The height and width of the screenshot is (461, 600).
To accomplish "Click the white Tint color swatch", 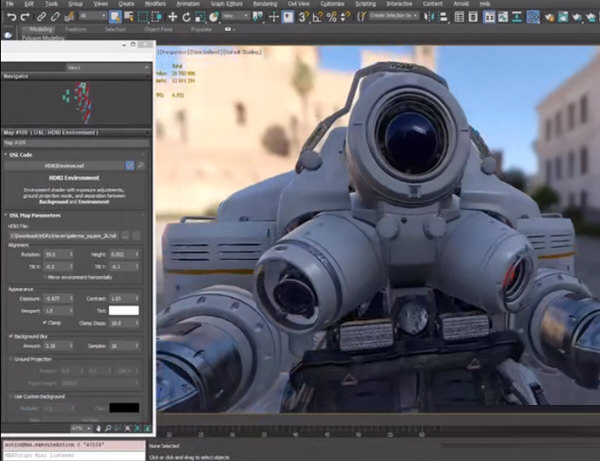I will point(124,310).
